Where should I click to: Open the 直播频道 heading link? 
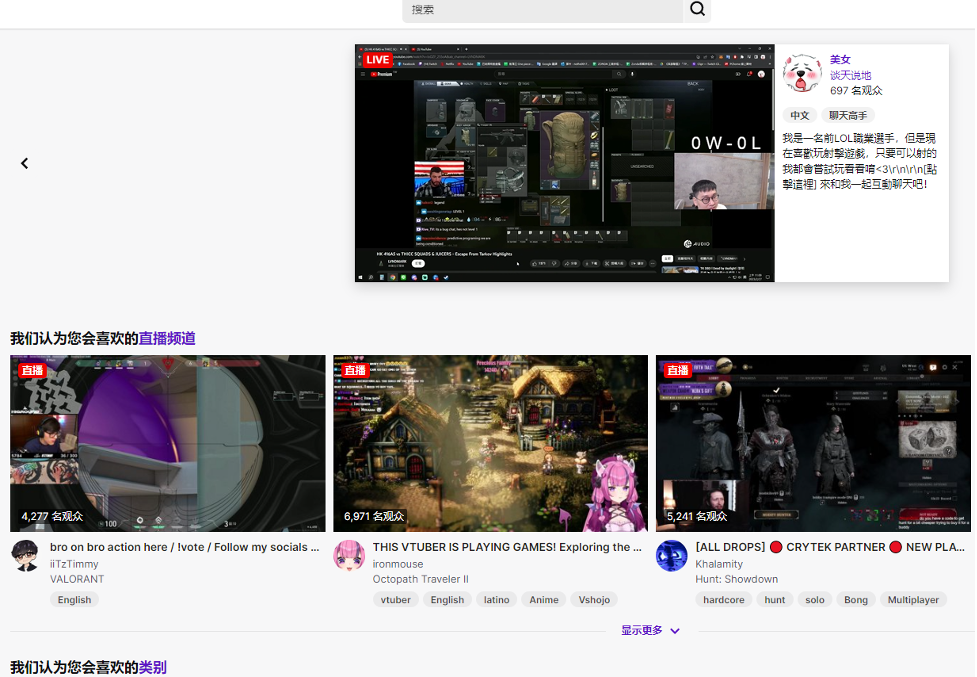coord(167,338)
